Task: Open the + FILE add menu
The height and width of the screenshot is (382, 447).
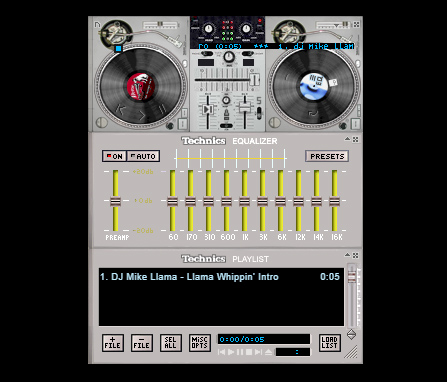Action: tap(113, 343)
